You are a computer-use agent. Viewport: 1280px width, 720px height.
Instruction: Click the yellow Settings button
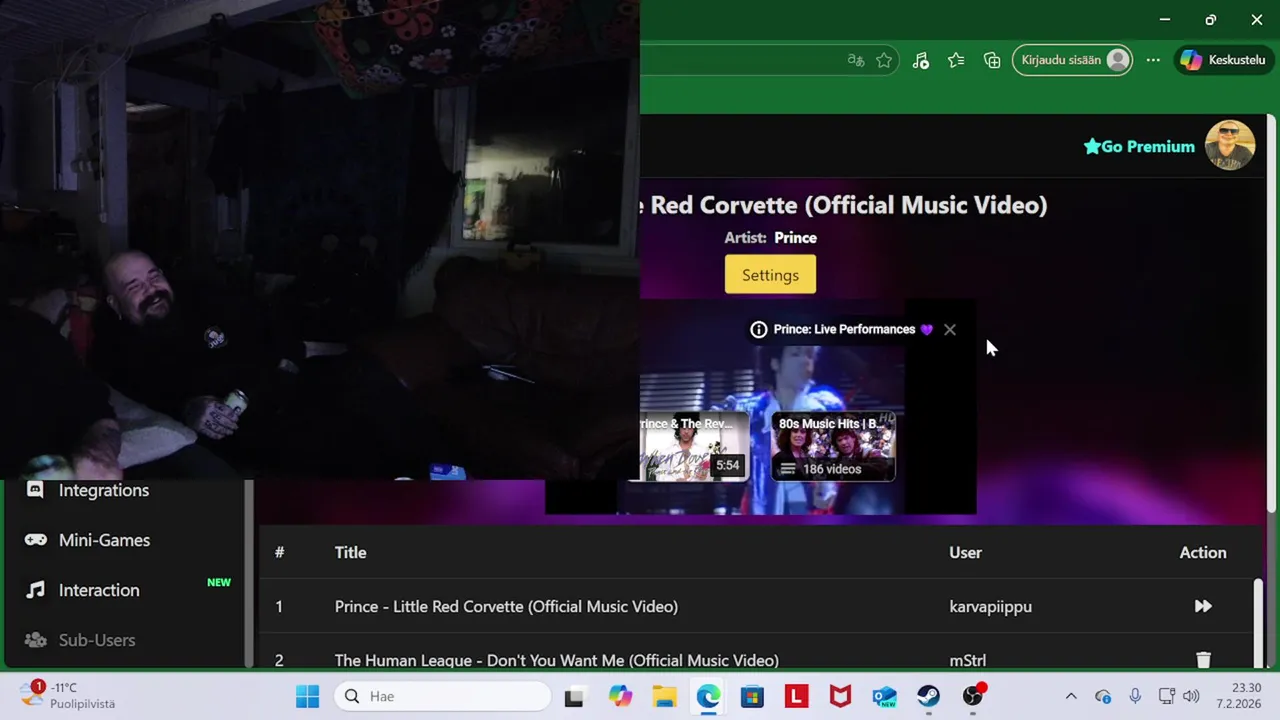point(770,275)
